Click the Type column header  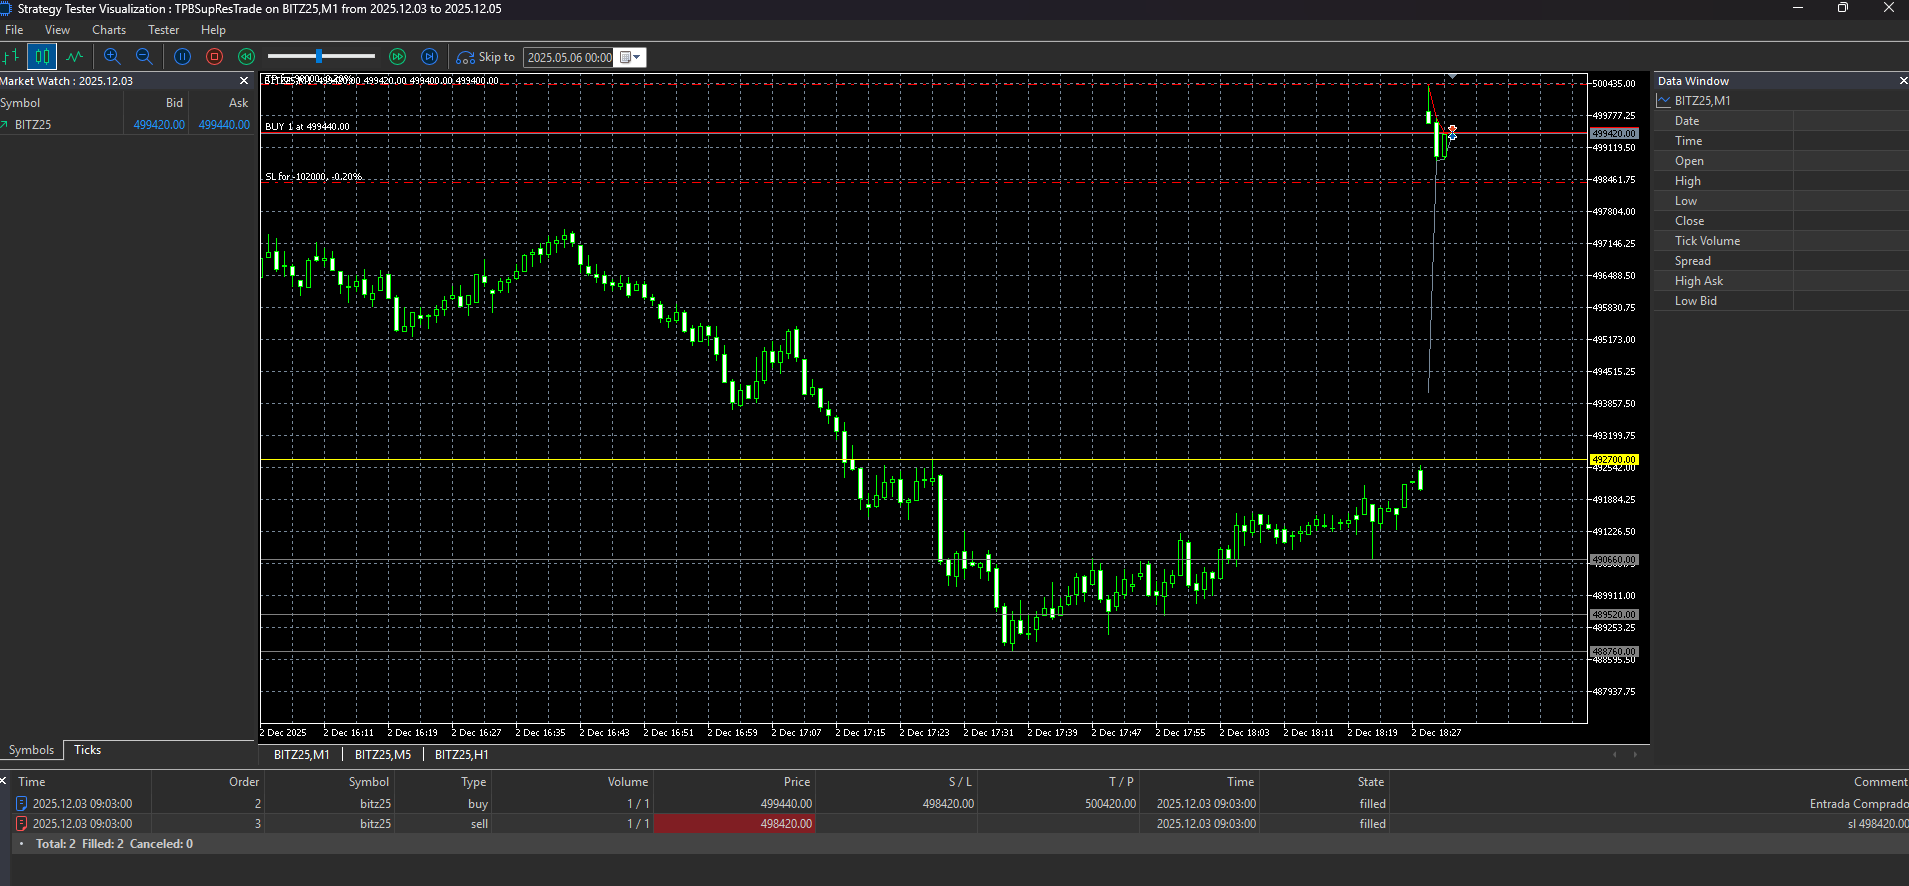[x=474, y=782]
